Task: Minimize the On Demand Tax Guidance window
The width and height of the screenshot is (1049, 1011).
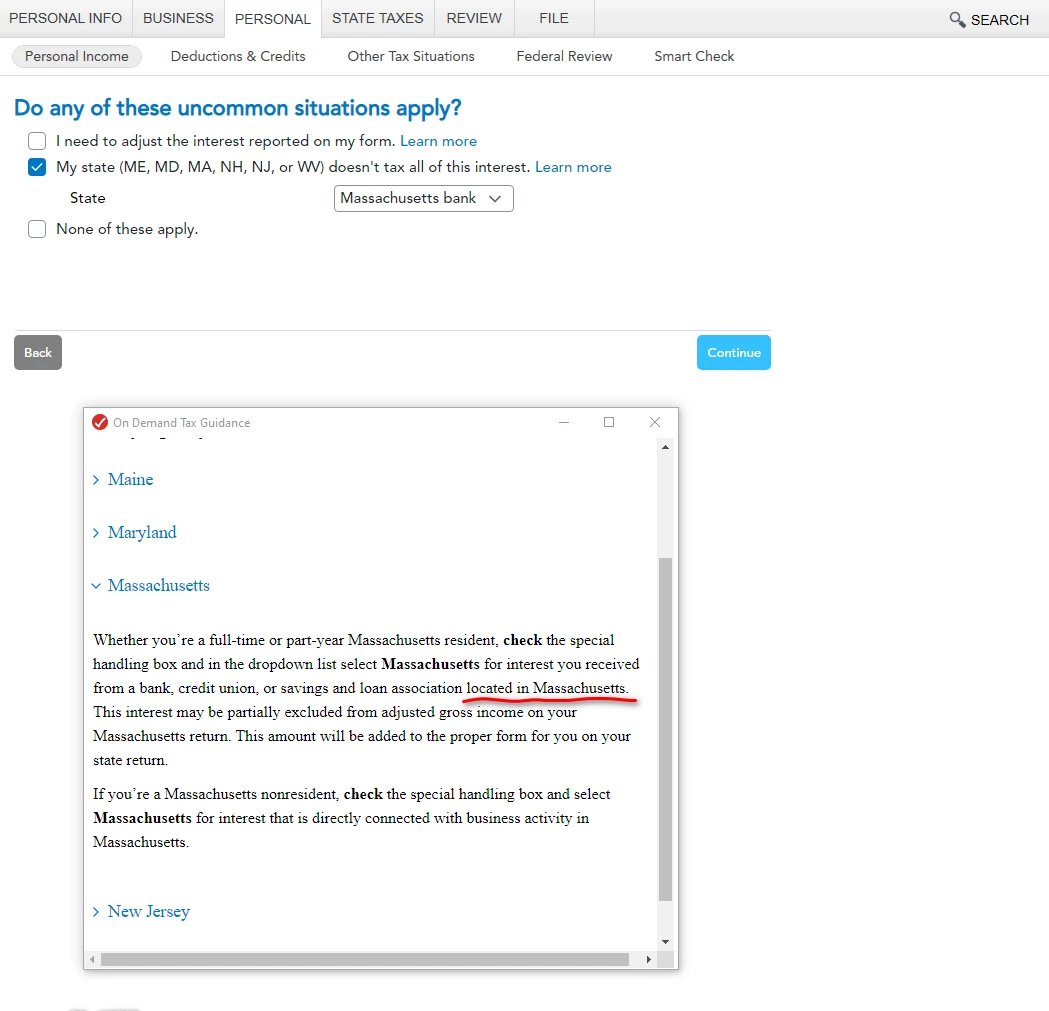Action: [564, 422]
